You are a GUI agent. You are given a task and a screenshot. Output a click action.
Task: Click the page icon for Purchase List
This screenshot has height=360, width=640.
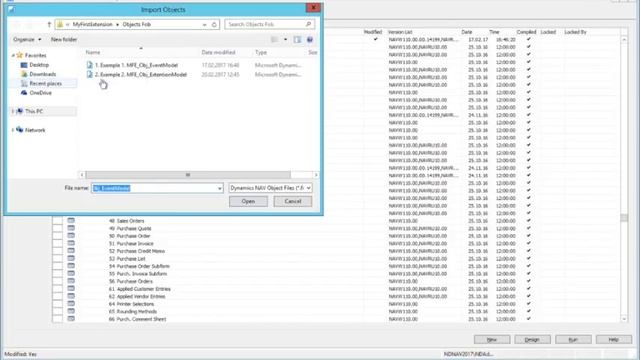point(71,258)
